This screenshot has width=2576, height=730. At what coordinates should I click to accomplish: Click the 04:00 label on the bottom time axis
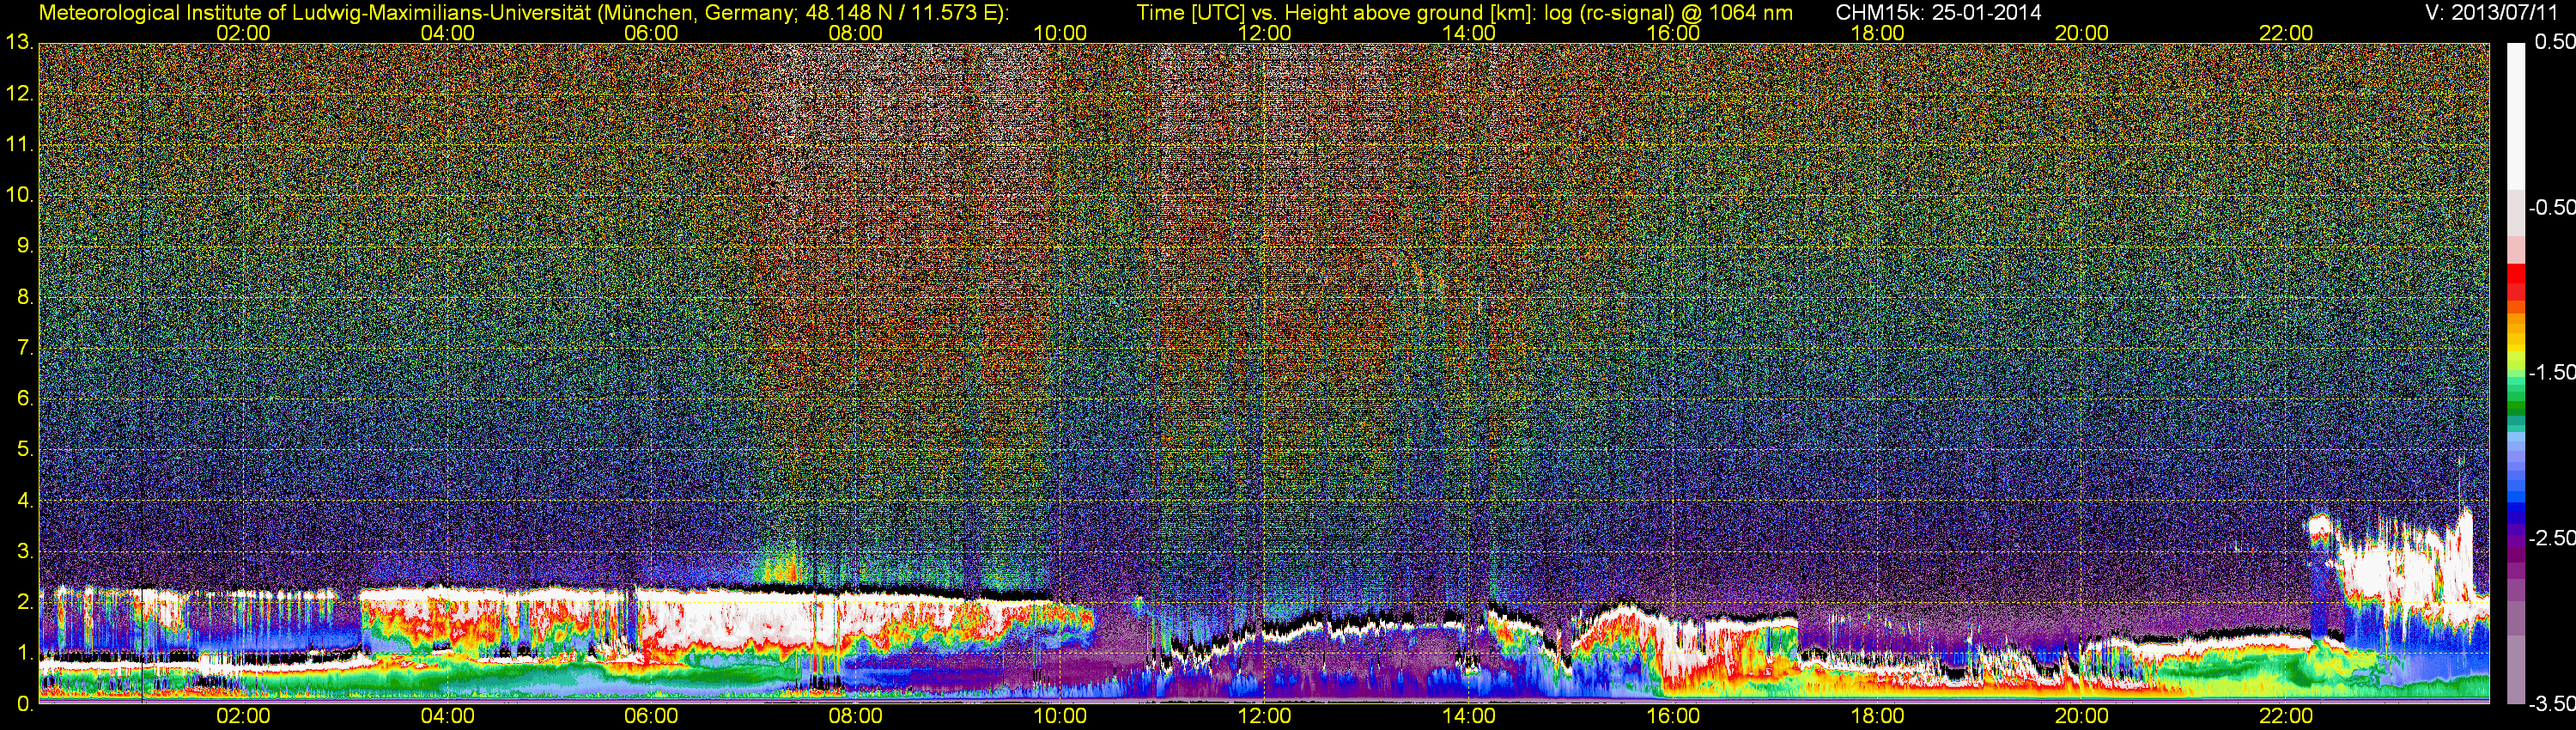click(x=447, y=716)
